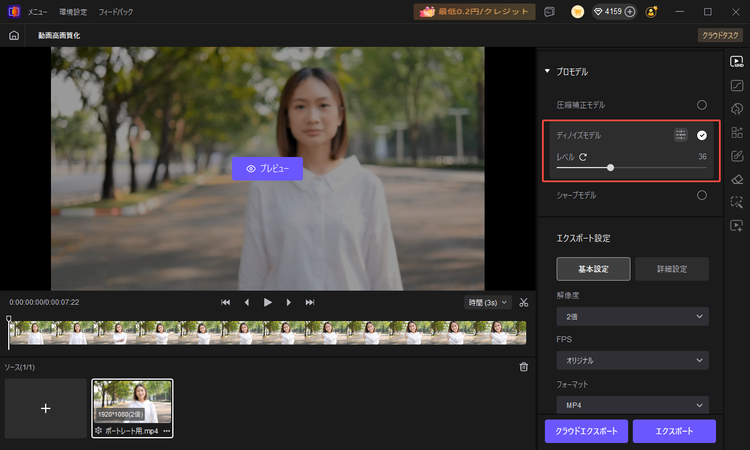Select the 動画高画質化 tab
The height and width of the screenshot is (450, 750).
coord(59,35)
